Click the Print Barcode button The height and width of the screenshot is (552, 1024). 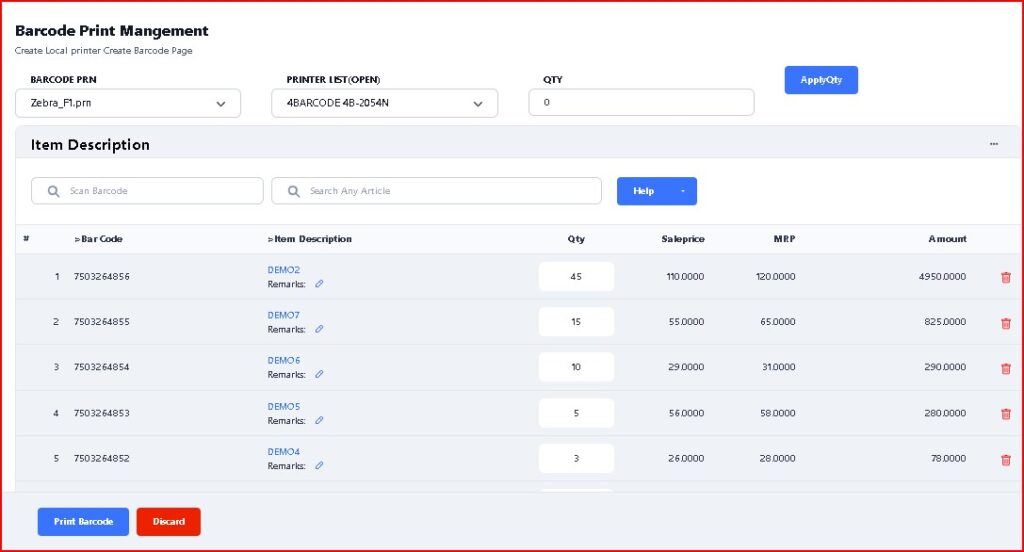(83, 522)
